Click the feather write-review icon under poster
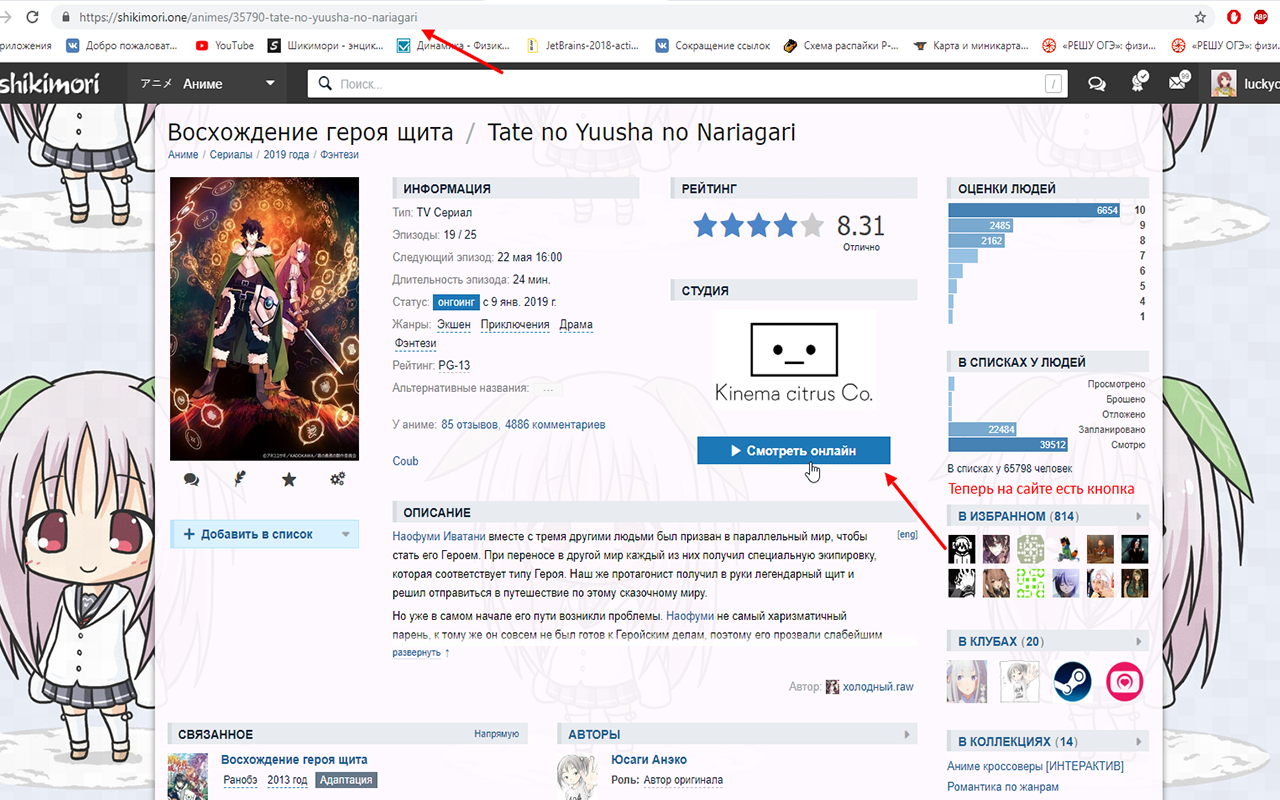 (240, 480)
